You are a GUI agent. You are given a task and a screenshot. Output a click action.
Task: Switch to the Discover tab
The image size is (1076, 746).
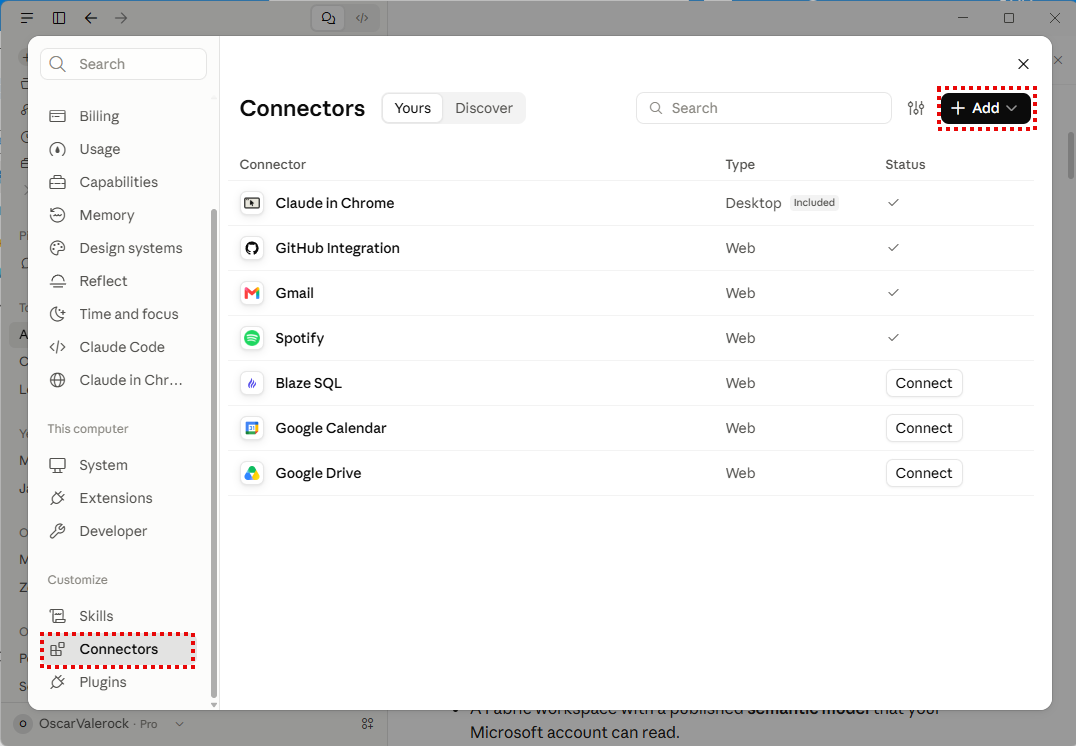coord(484,108)
